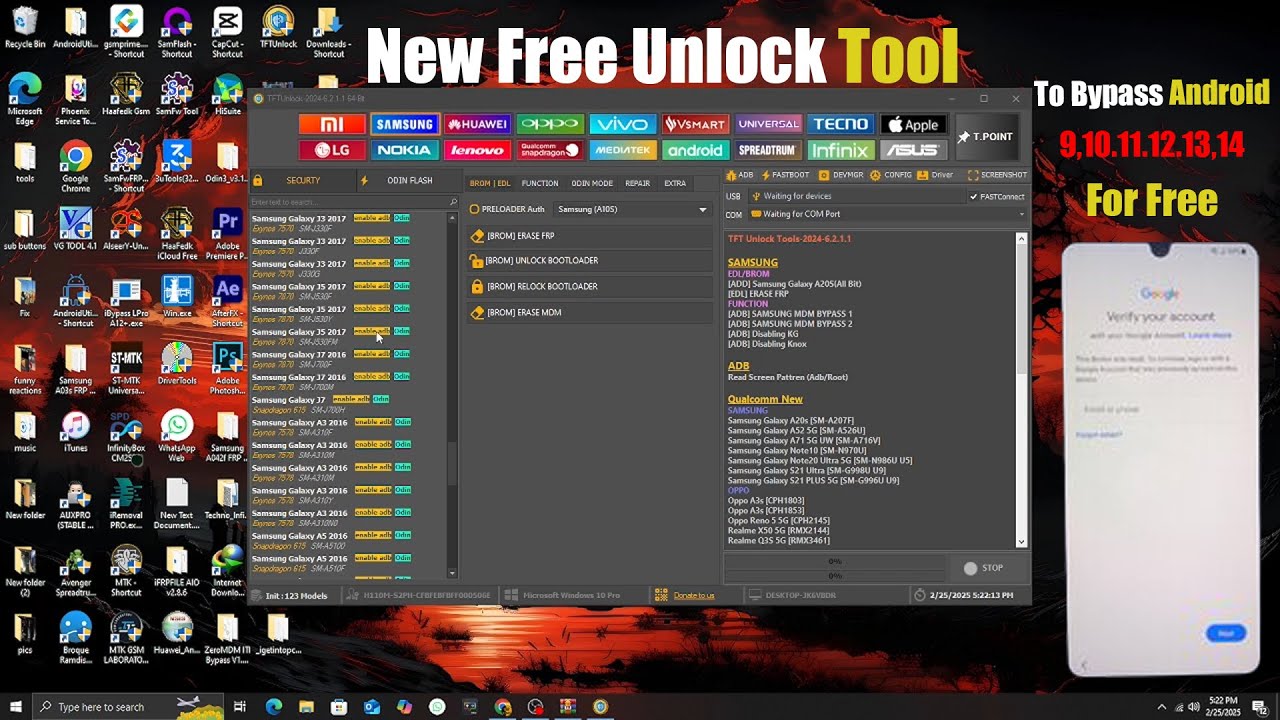Select the Apple brand button
1280x720 pixels.
pos(914,124)
